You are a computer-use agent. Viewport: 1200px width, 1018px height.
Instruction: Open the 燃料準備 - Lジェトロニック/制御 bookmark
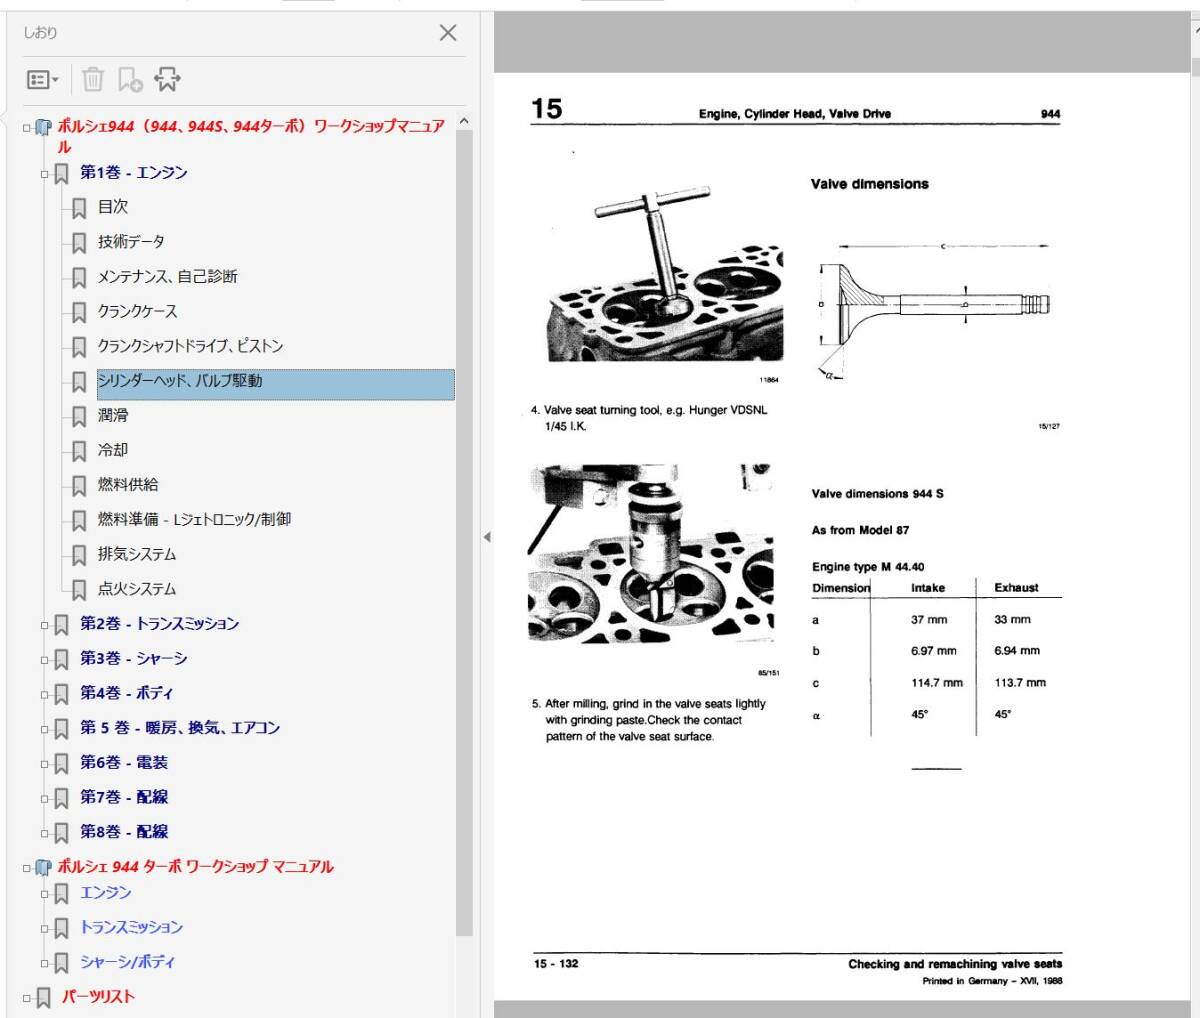point(194,519)
